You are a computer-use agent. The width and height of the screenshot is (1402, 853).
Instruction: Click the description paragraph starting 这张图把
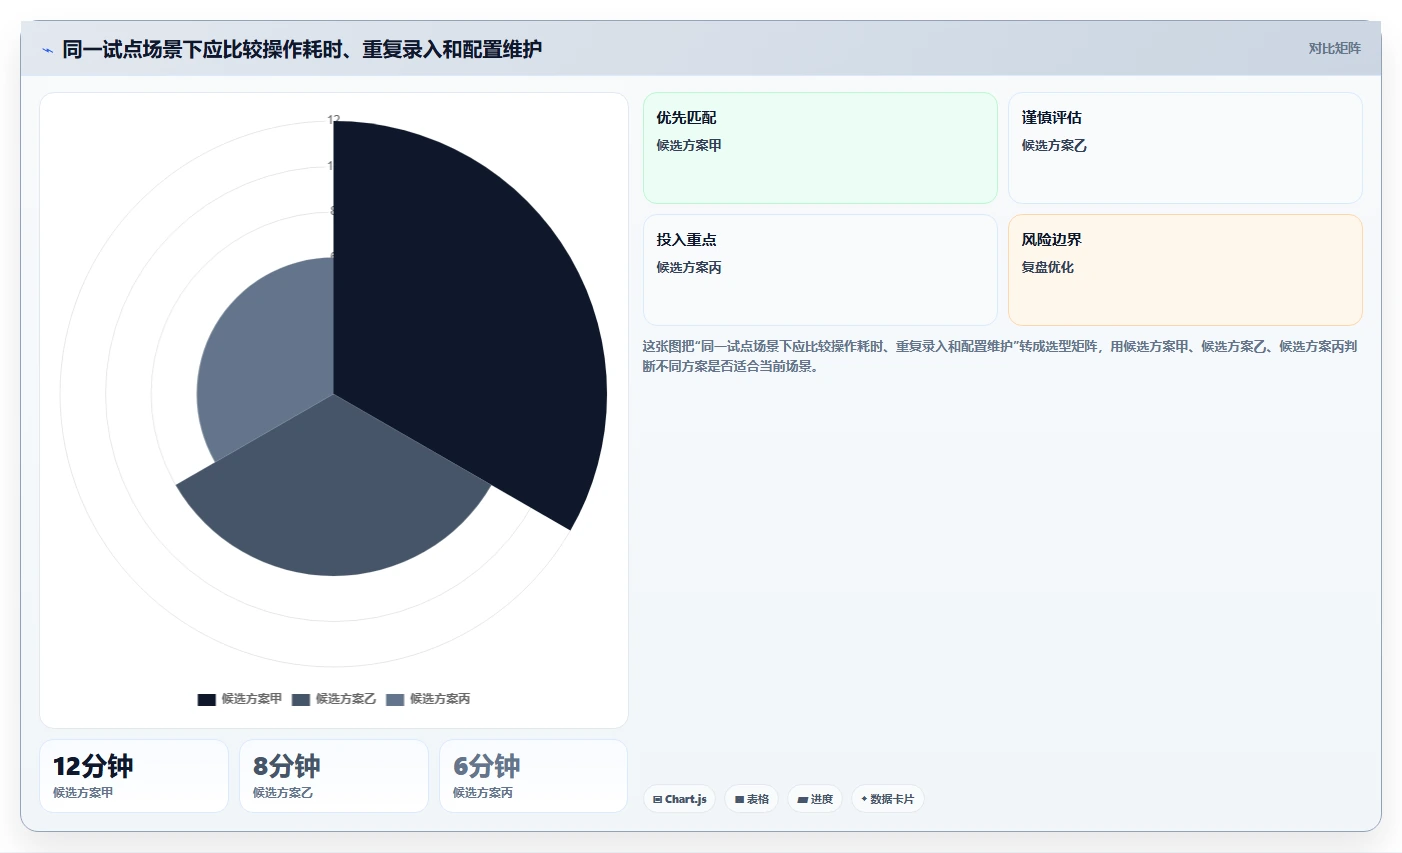[x=1000, y=356]
